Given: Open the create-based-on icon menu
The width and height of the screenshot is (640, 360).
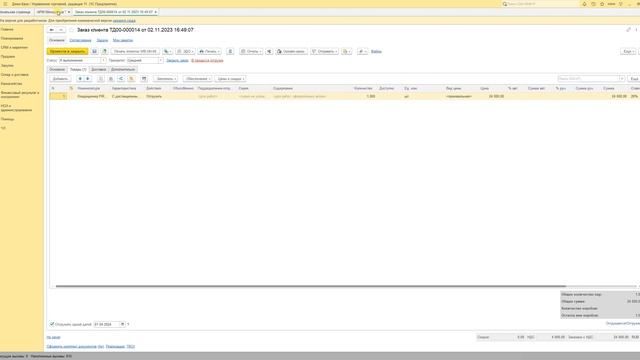Looking at the screenshot, I should pyautogui.click(x=167, y=51).
